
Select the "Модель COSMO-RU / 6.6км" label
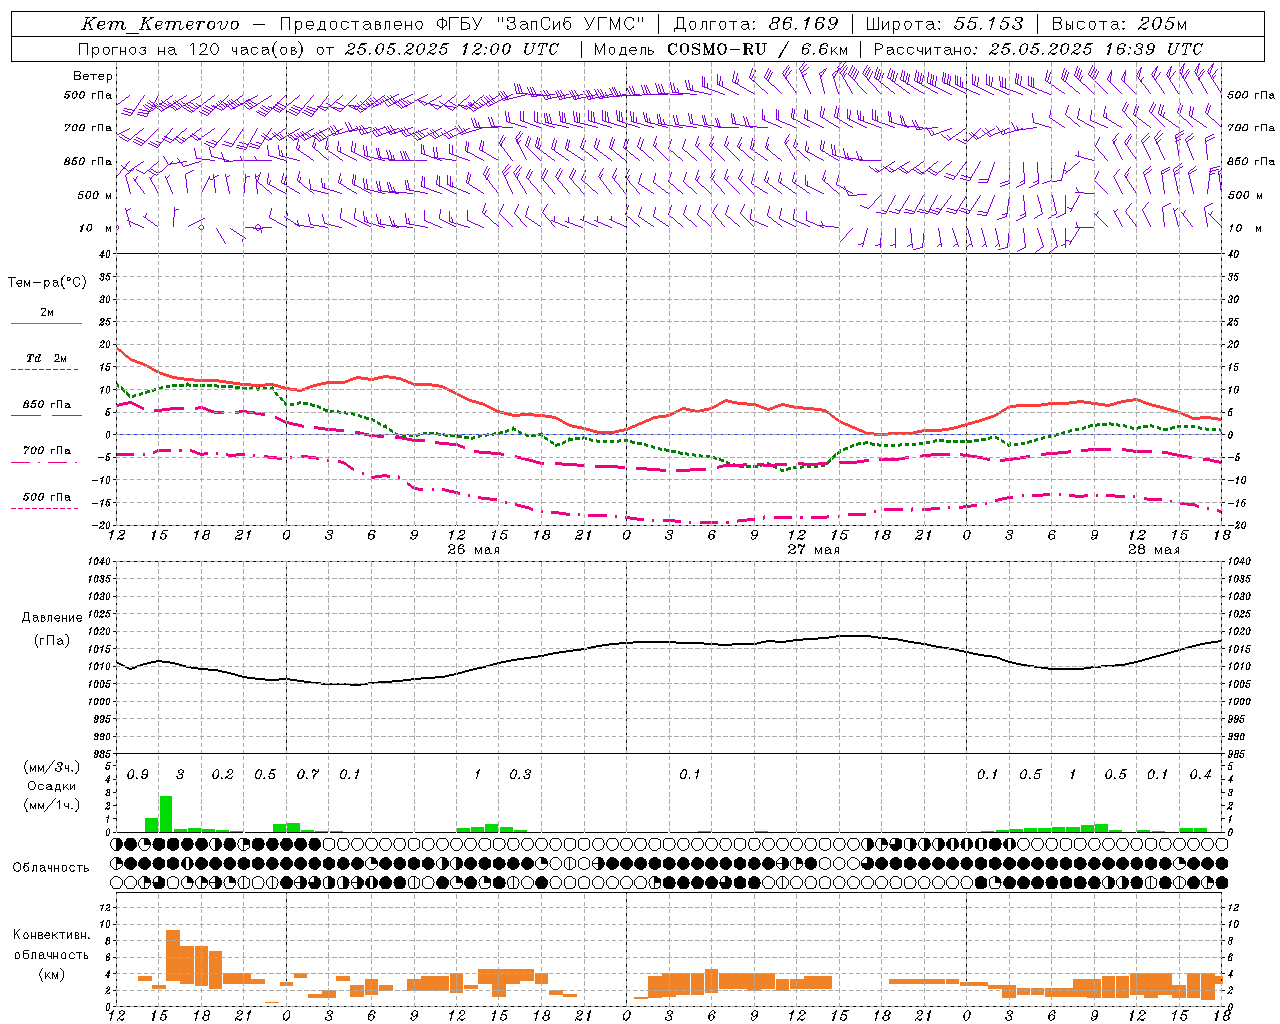(720, 49)
